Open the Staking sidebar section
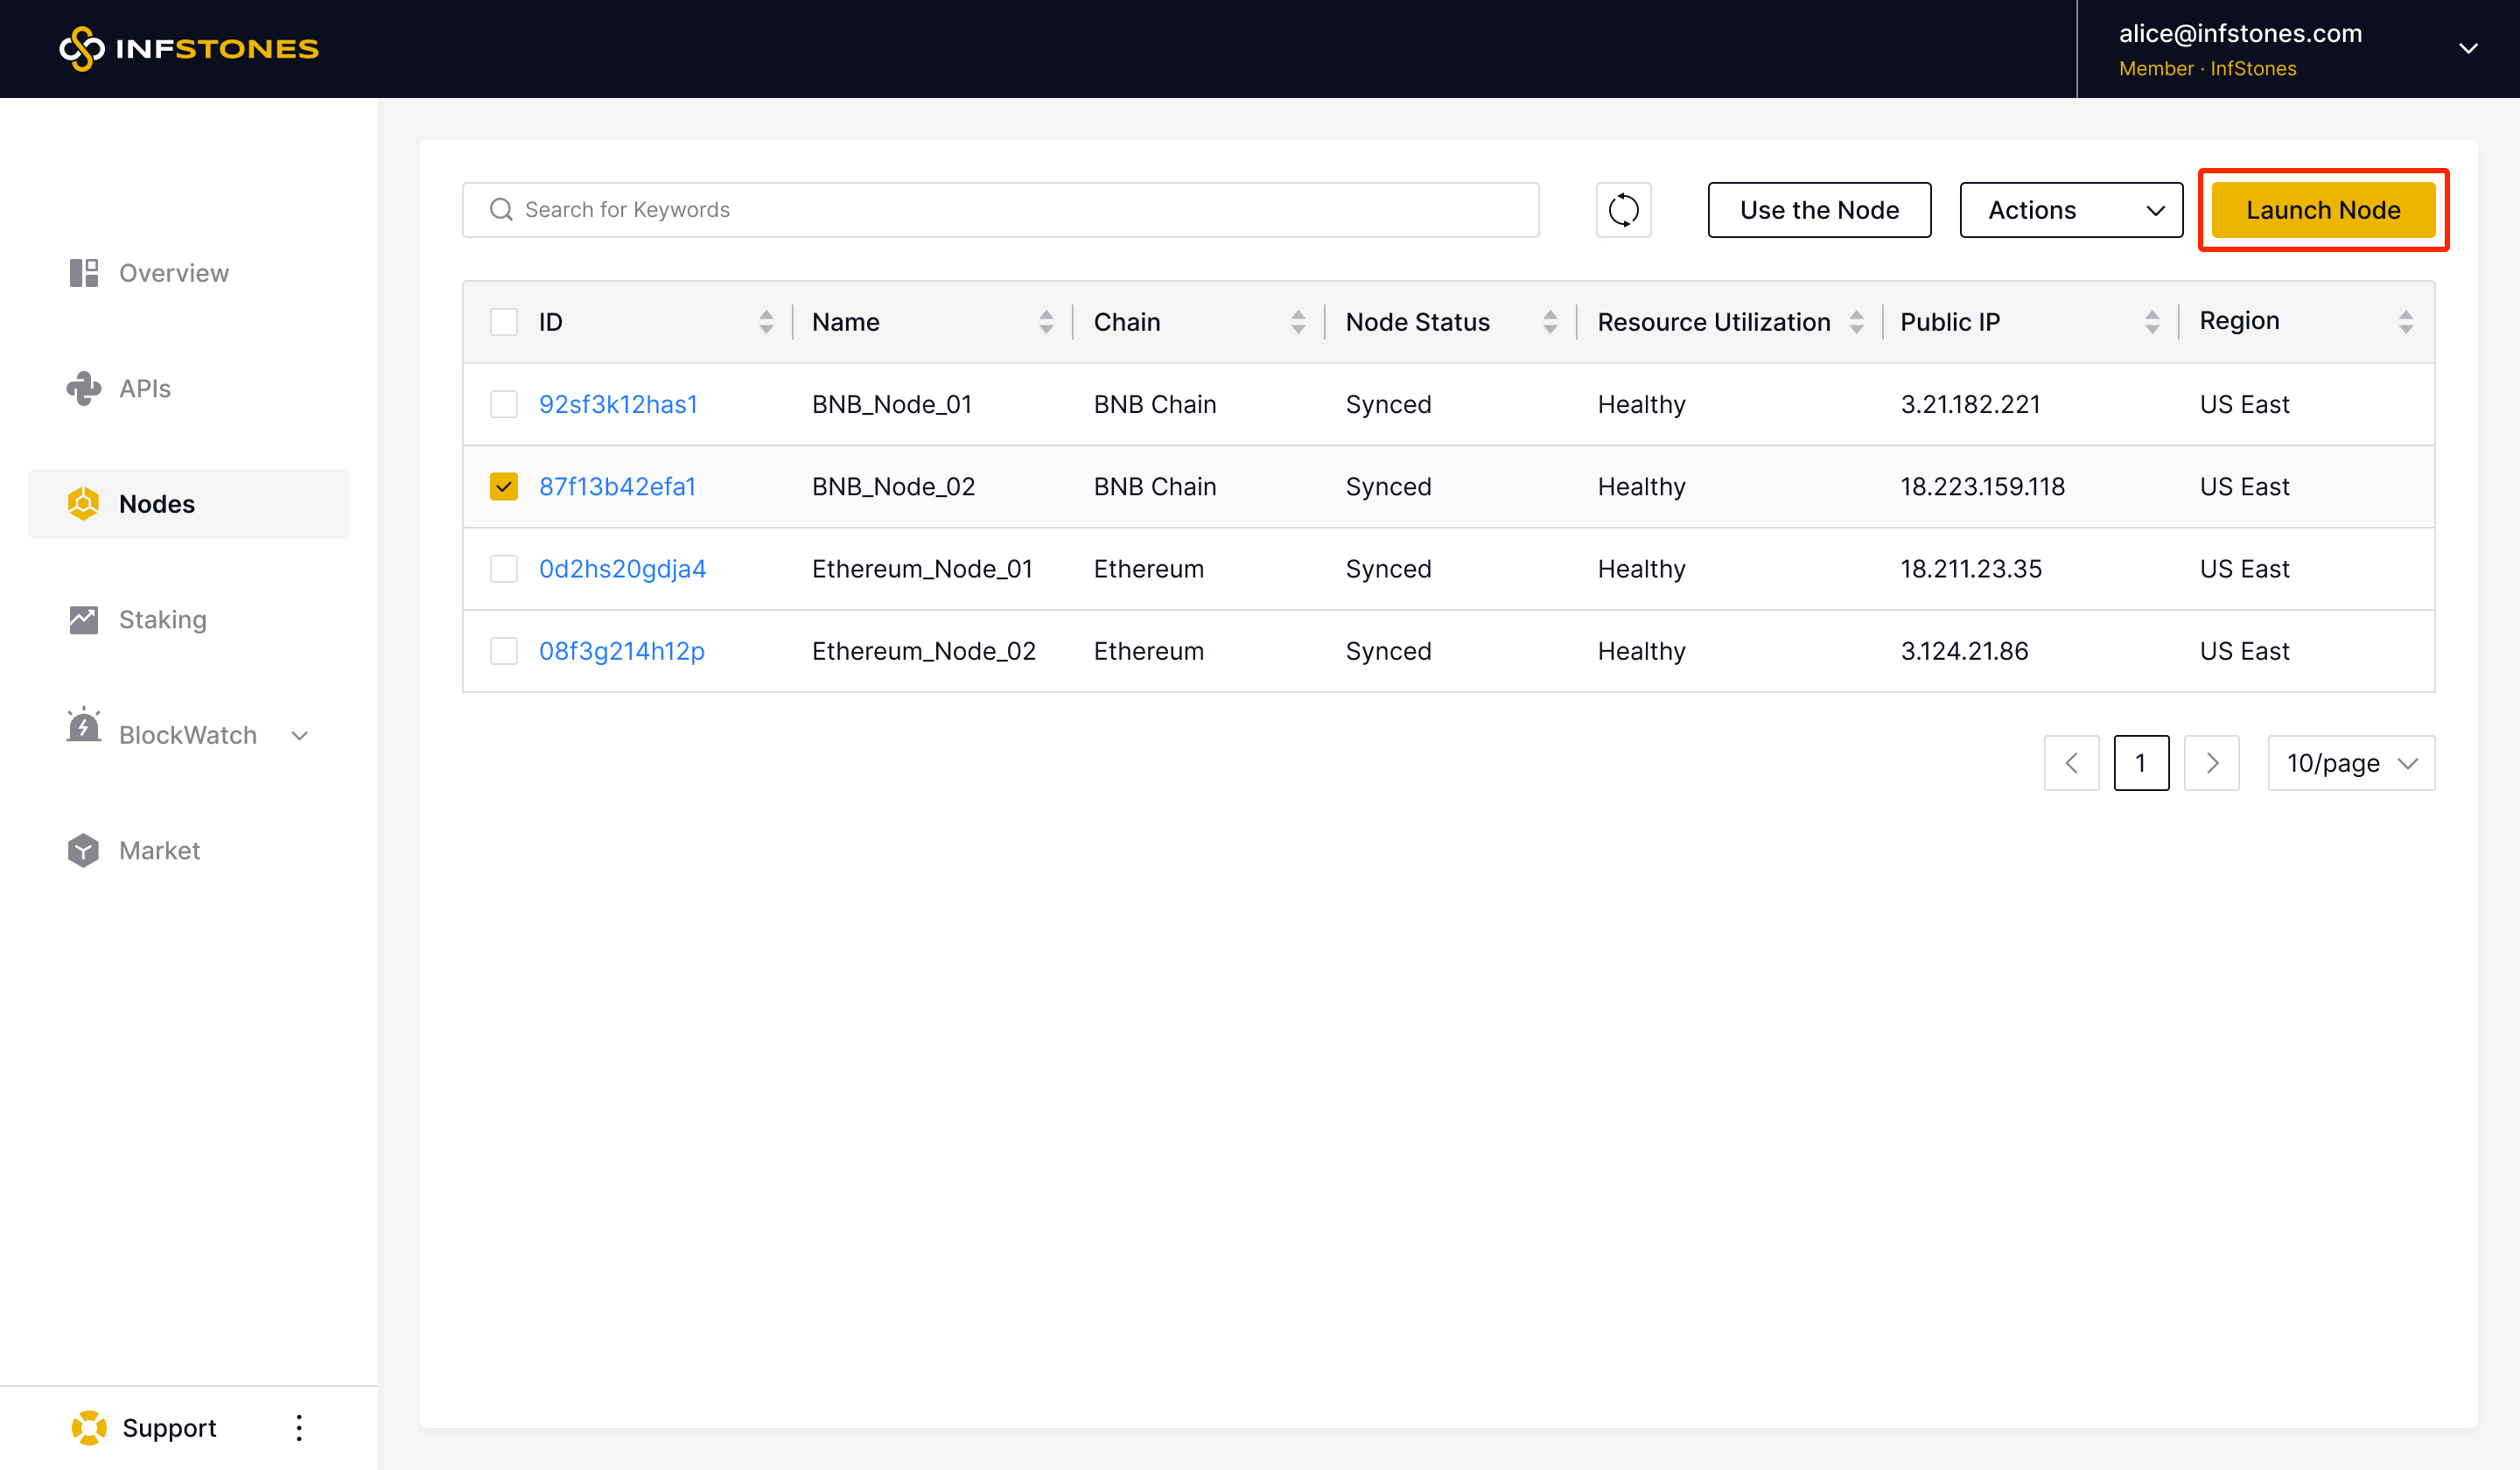Image resolution: width=2520 pixels, height=1470 pixels. pyautogui.click(x=162, y=619)
